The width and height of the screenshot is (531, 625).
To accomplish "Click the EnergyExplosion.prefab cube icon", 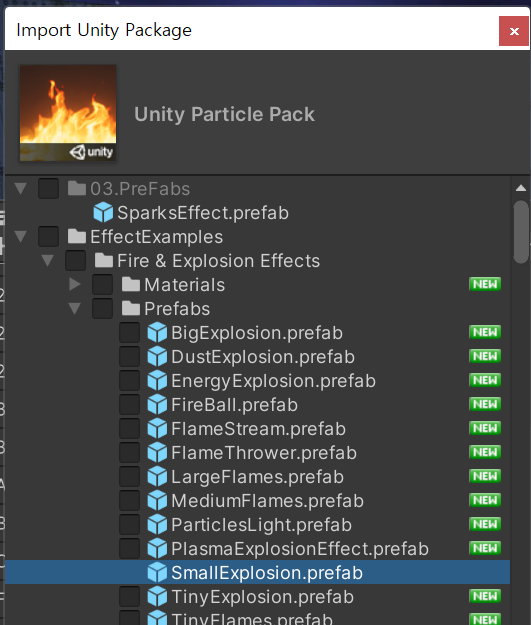I will pyautogui.click(x=157, y=381).
